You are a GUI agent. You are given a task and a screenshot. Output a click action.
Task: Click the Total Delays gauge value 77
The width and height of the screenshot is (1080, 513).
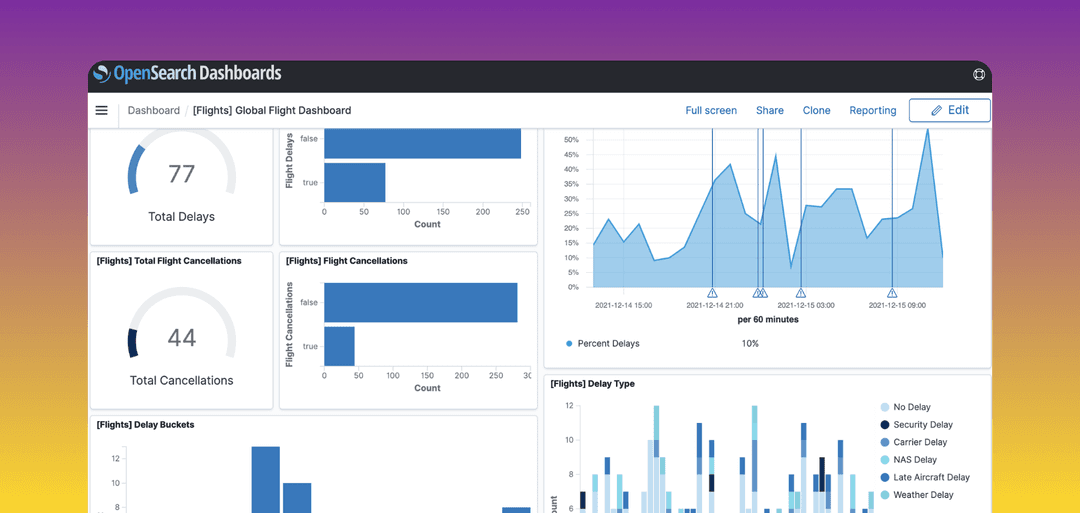pos(181,174)
